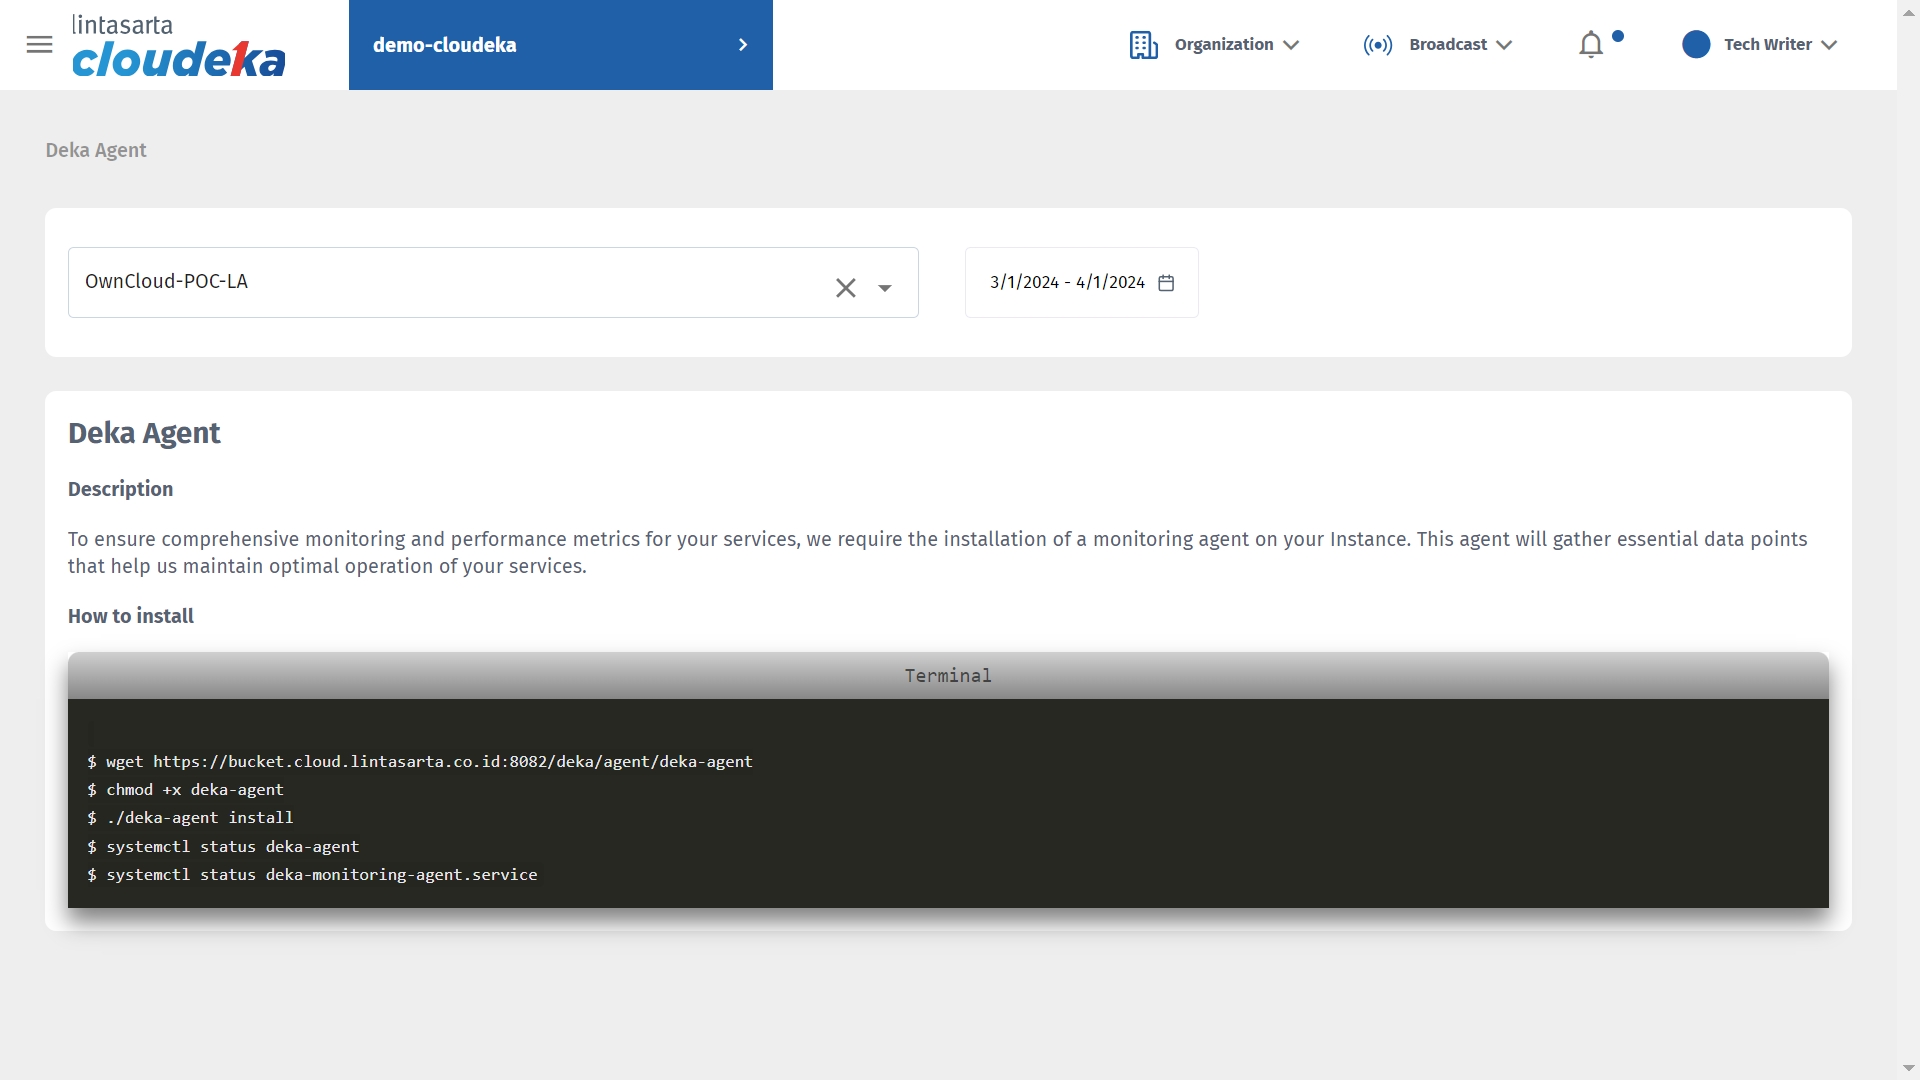Open the notifications bell
Screen dimensions: 1920x1080
point(1591,45)
